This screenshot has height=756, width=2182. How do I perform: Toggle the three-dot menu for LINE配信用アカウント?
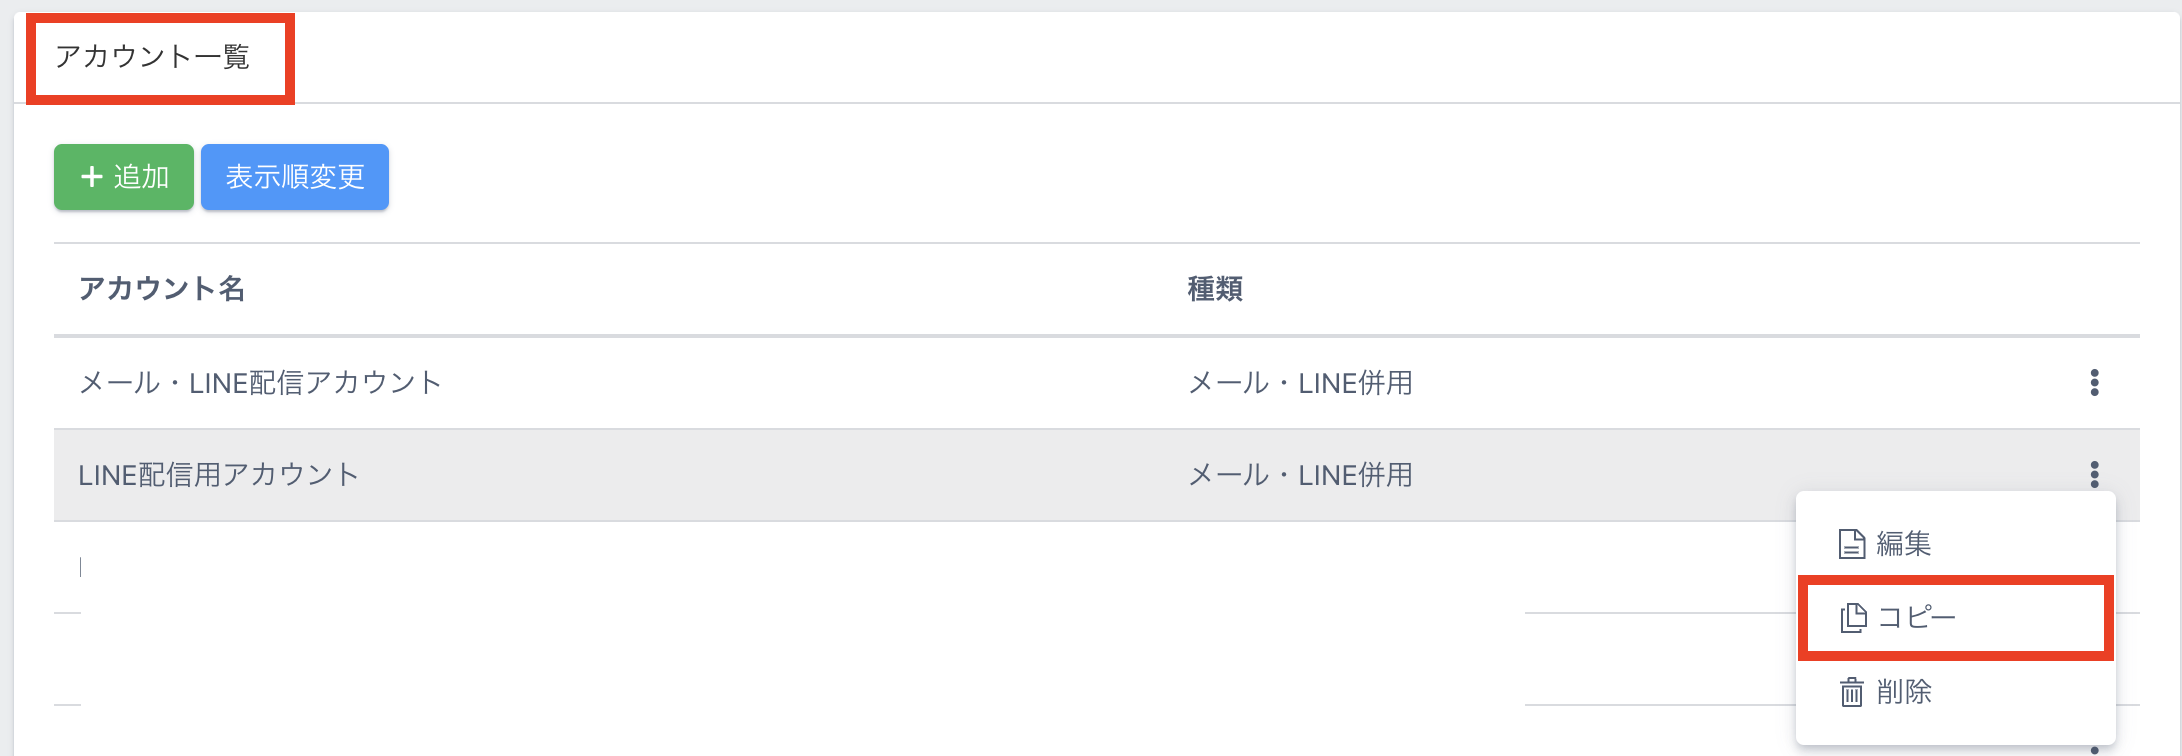(x=2094, y=474)
